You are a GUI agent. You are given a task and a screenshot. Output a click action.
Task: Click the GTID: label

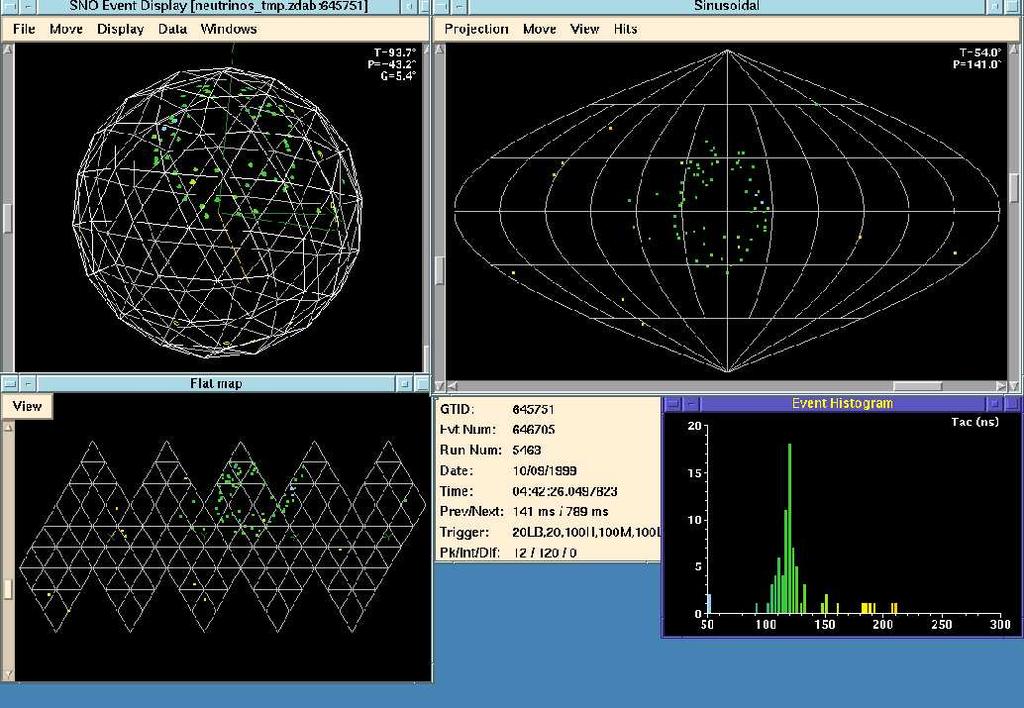coord(456,410)
